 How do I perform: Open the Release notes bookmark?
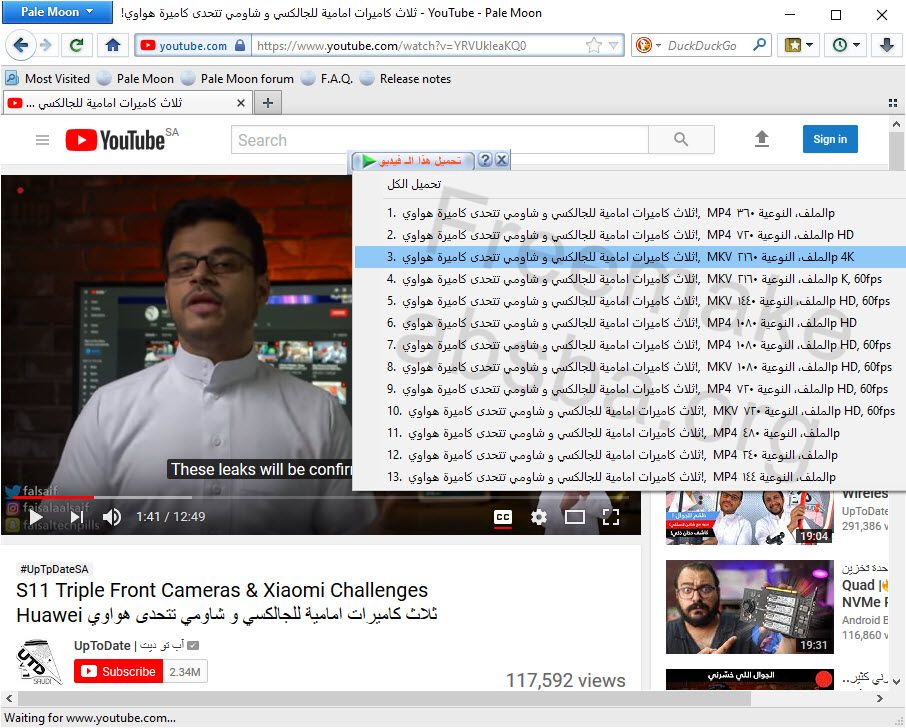point(406,79)
